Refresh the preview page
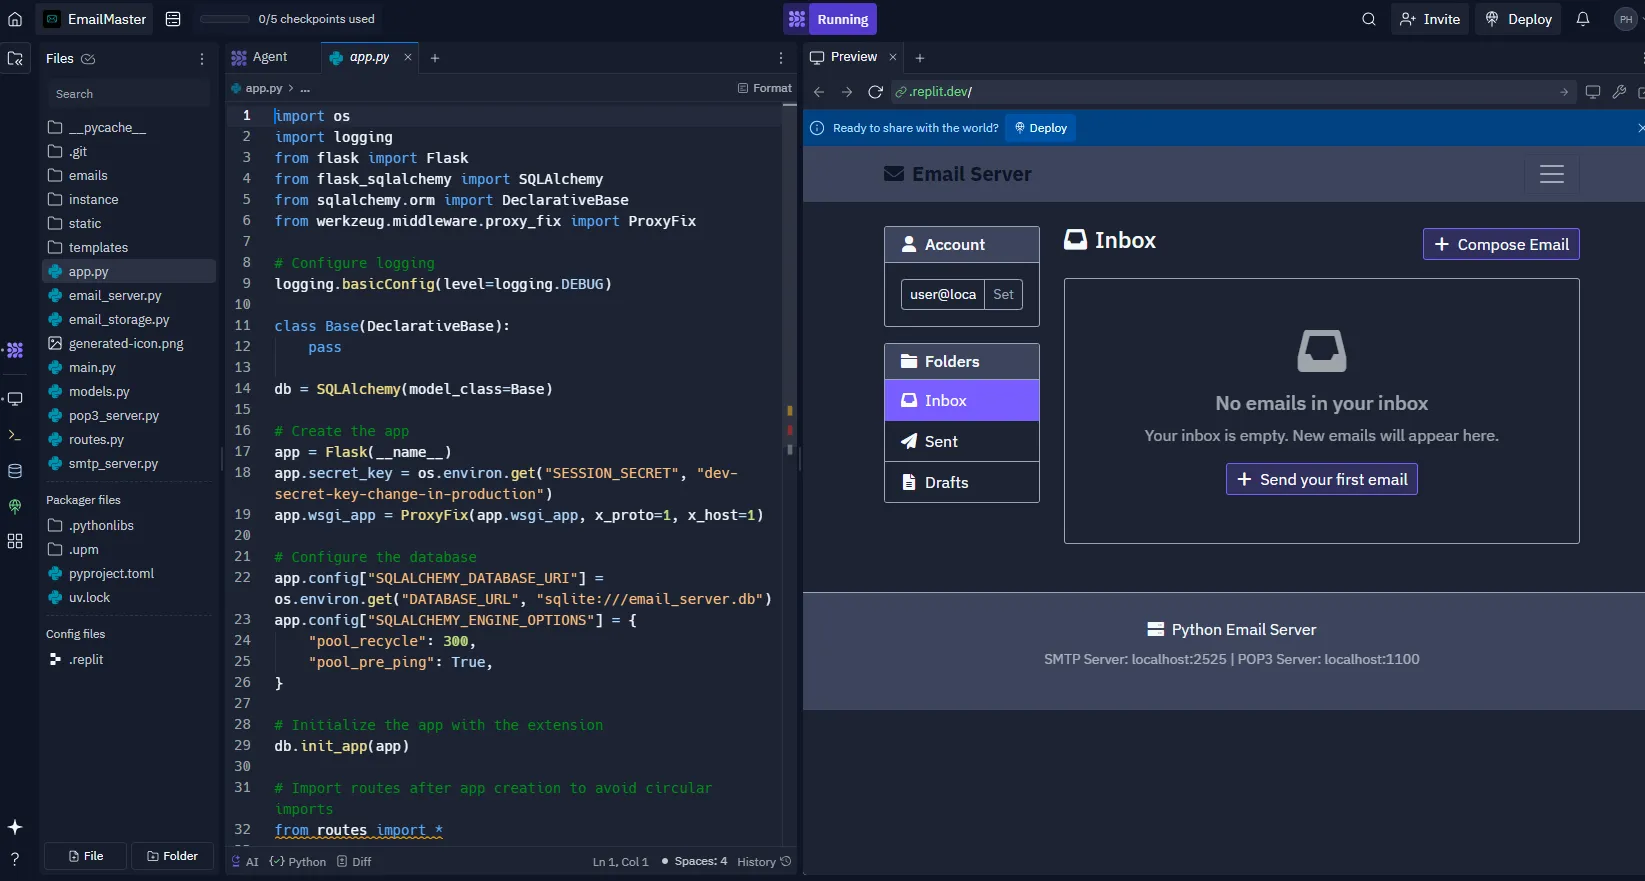This screenshot has height=881, width=1645. click(875, 92)
